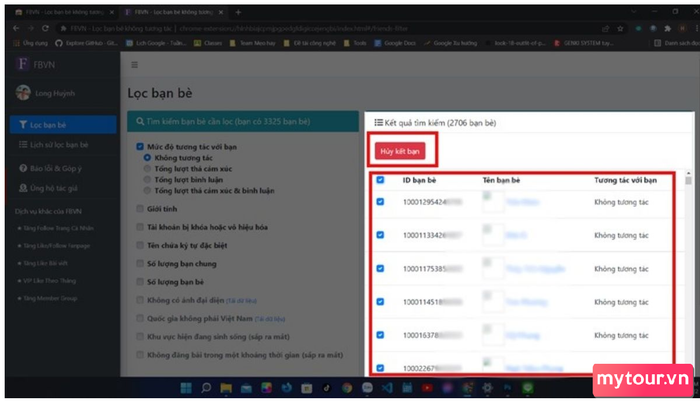
Task: Open Lịch sử lọc bạn bè in the sidebar
Action: tap(63, 144)
